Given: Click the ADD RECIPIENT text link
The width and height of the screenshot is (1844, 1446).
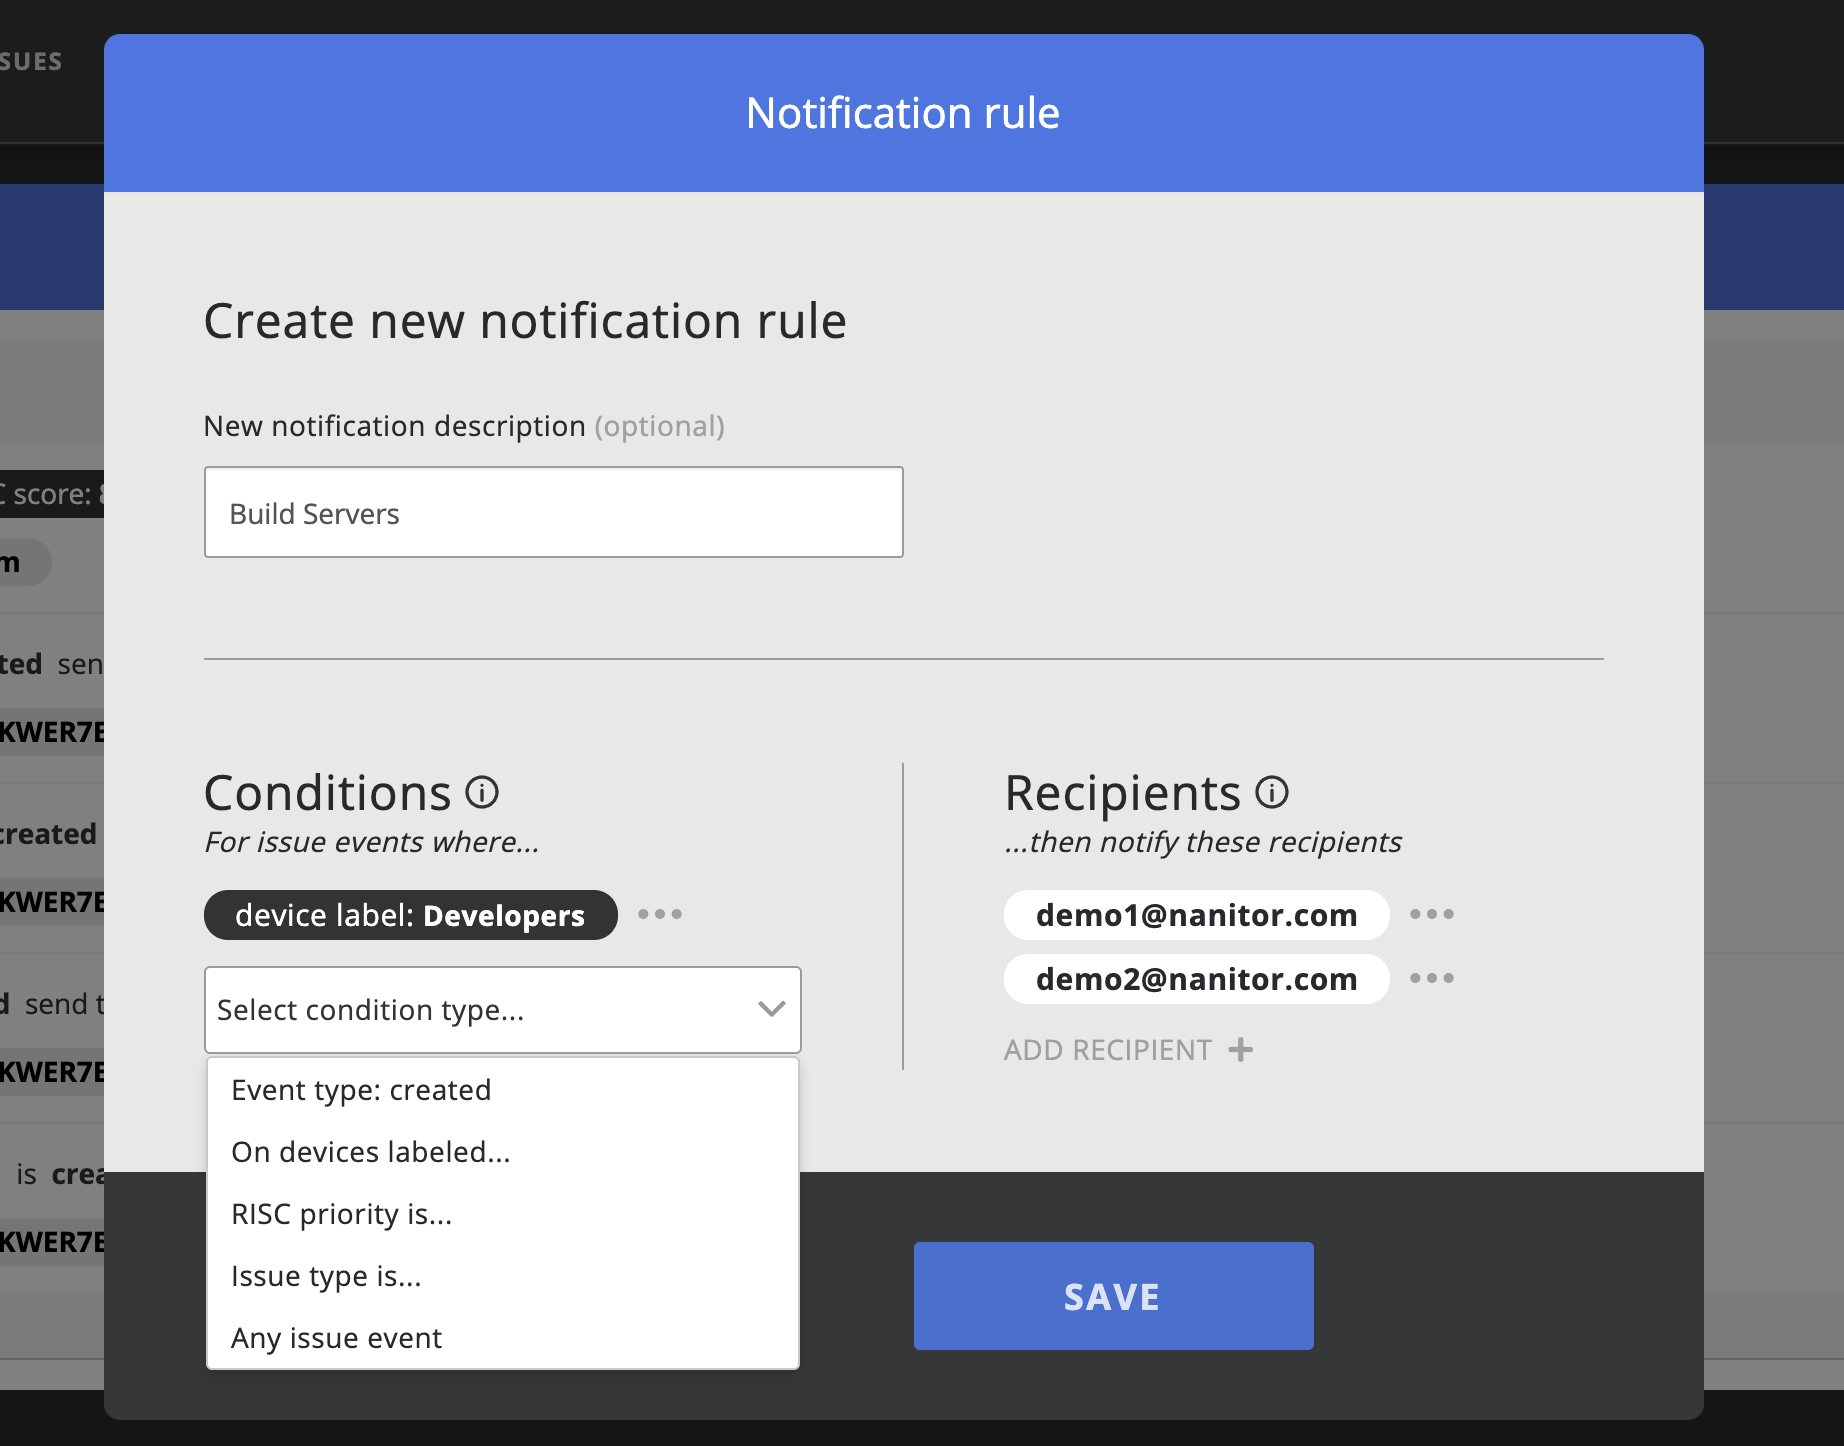Looking at the screenshot, I should 1107,1050.
